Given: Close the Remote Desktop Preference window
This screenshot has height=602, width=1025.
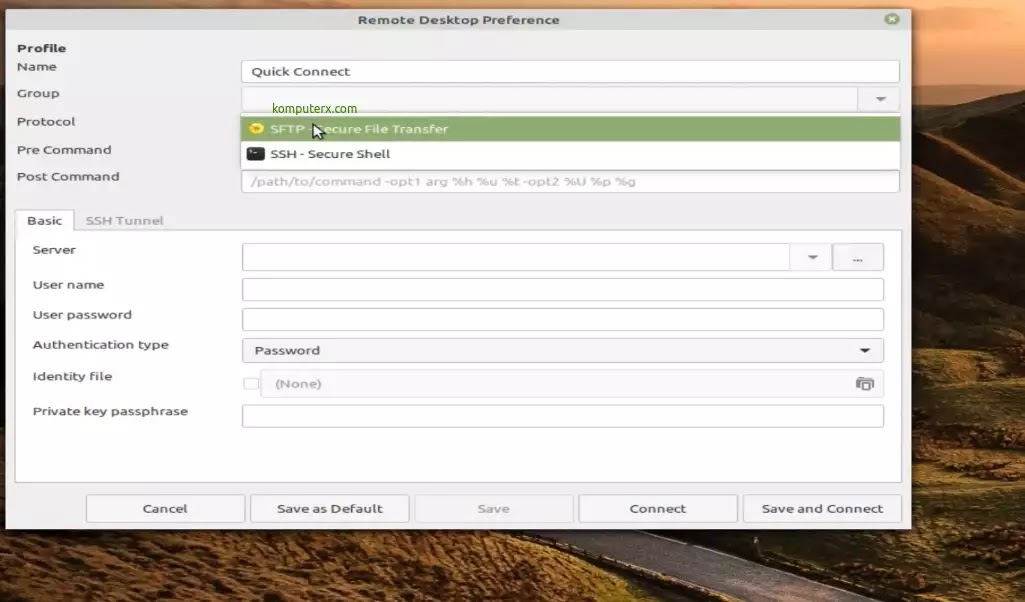Looking at the screenshot, I should coord(892,19).
